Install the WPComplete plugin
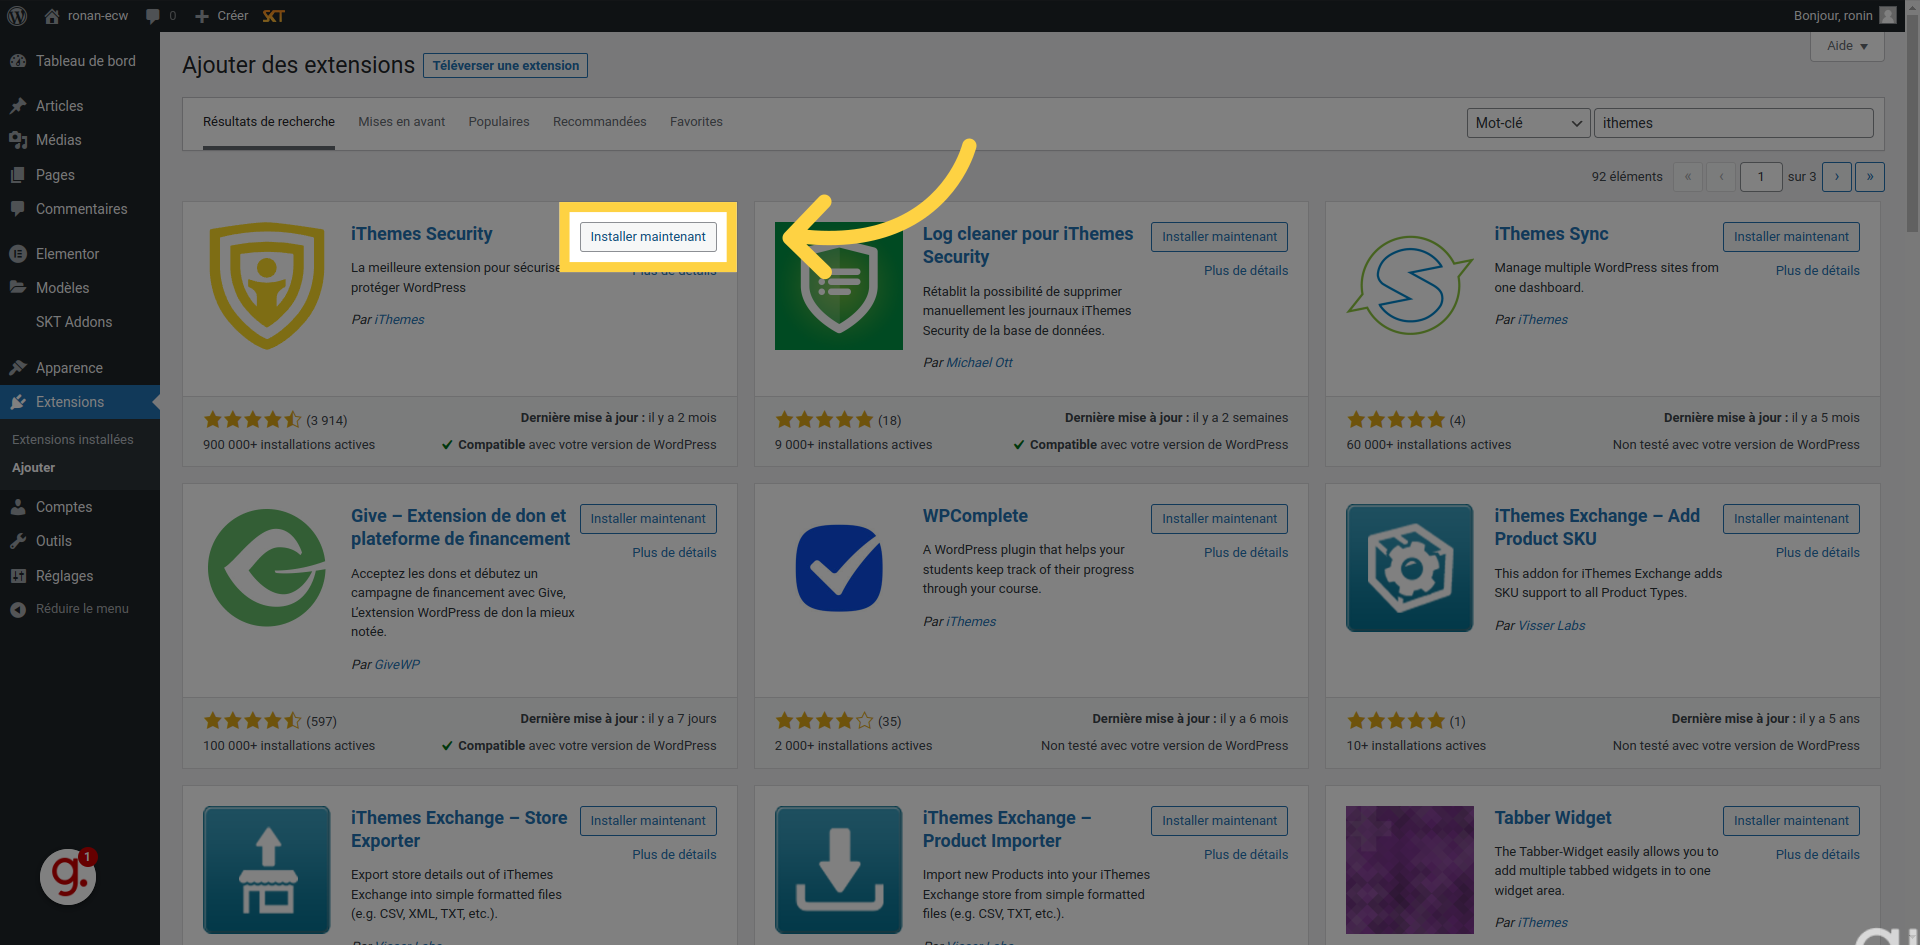This screenshot has width=1920, height=945. point(1219,519)
